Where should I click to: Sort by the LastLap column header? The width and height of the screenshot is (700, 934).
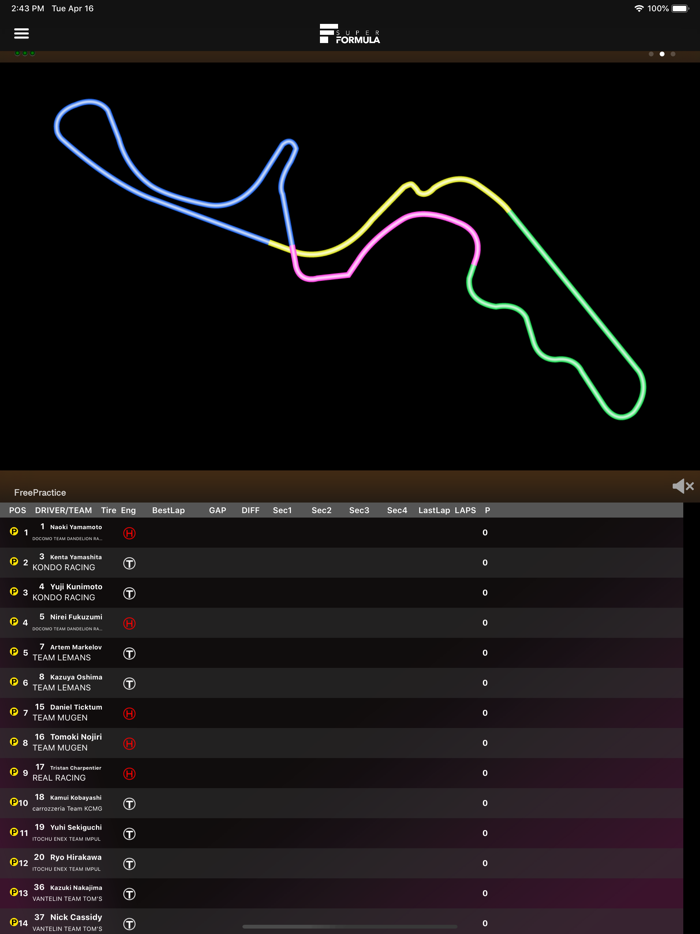coord(434,510)
